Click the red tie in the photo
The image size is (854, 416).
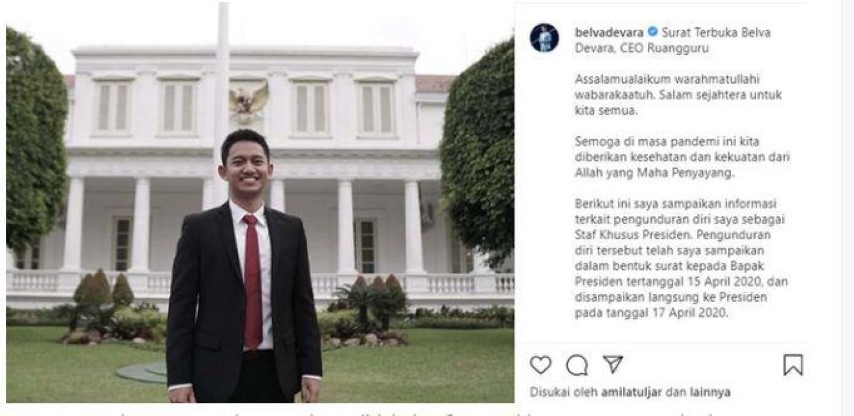tap(253, 281)
